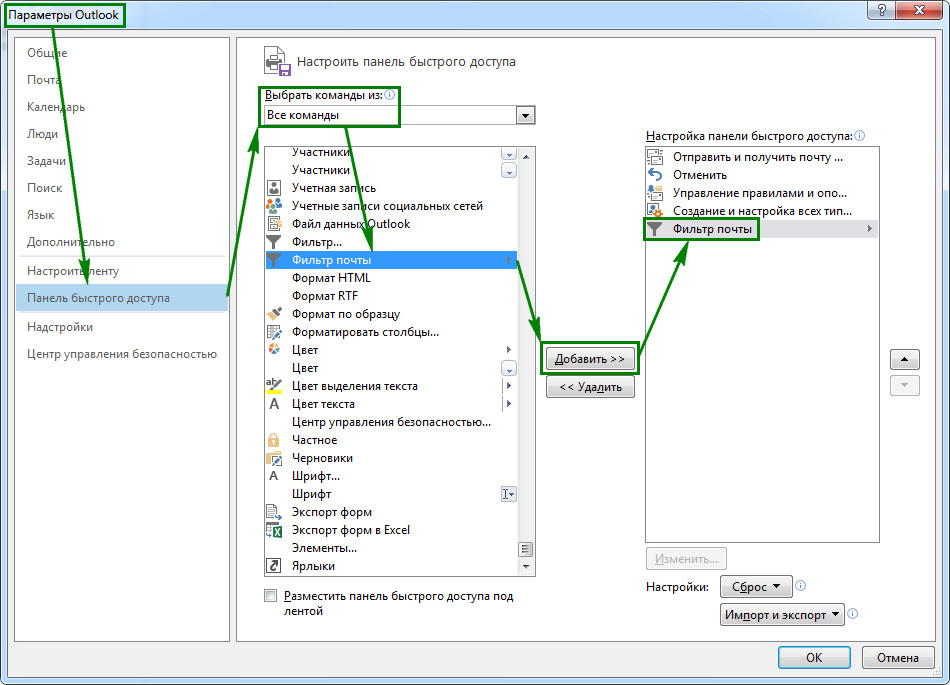Click the Excel export icon

274,530
